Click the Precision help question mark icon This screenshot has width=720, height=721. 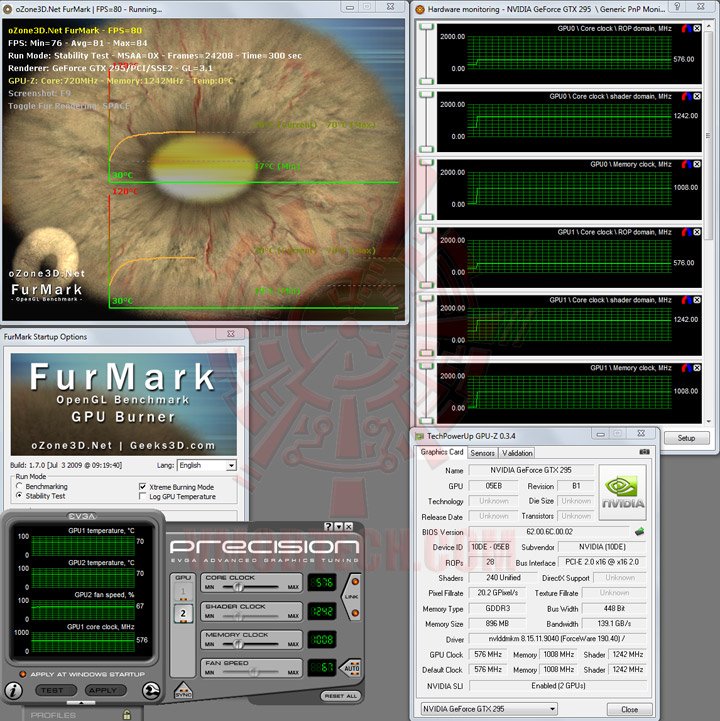coord(328,526)
